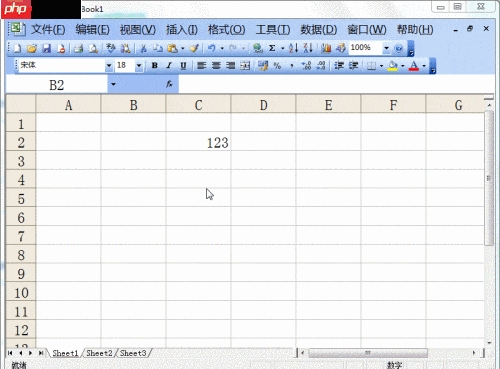Expand Standard toolbar options

(411, 49)
